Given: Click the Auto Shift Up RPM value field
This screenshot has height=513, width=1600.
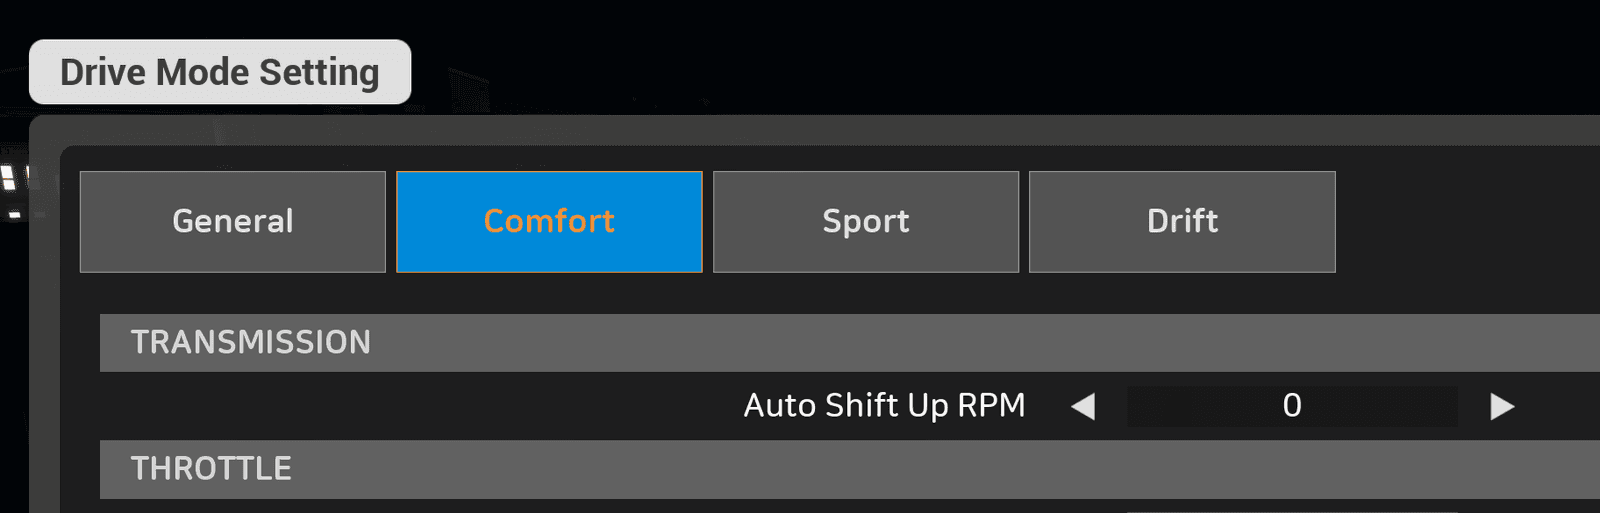Looking at the screenshot, I should [1292, 406].
